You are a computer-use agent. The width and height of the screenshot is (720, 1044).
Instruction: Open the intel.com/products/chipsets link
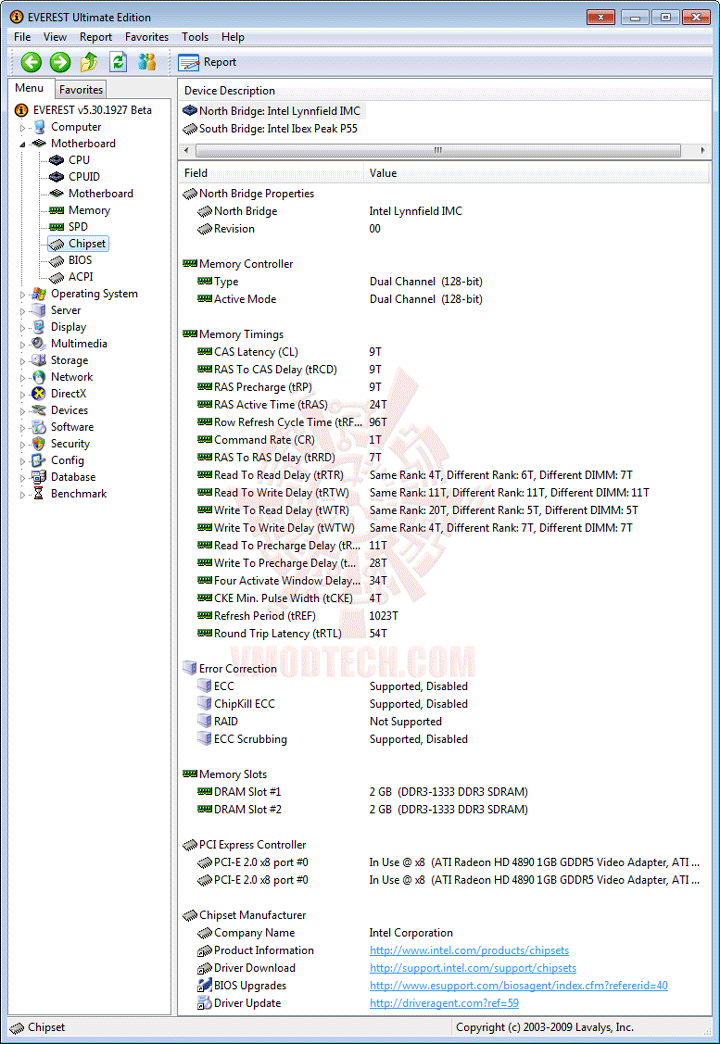pos(470,950)
